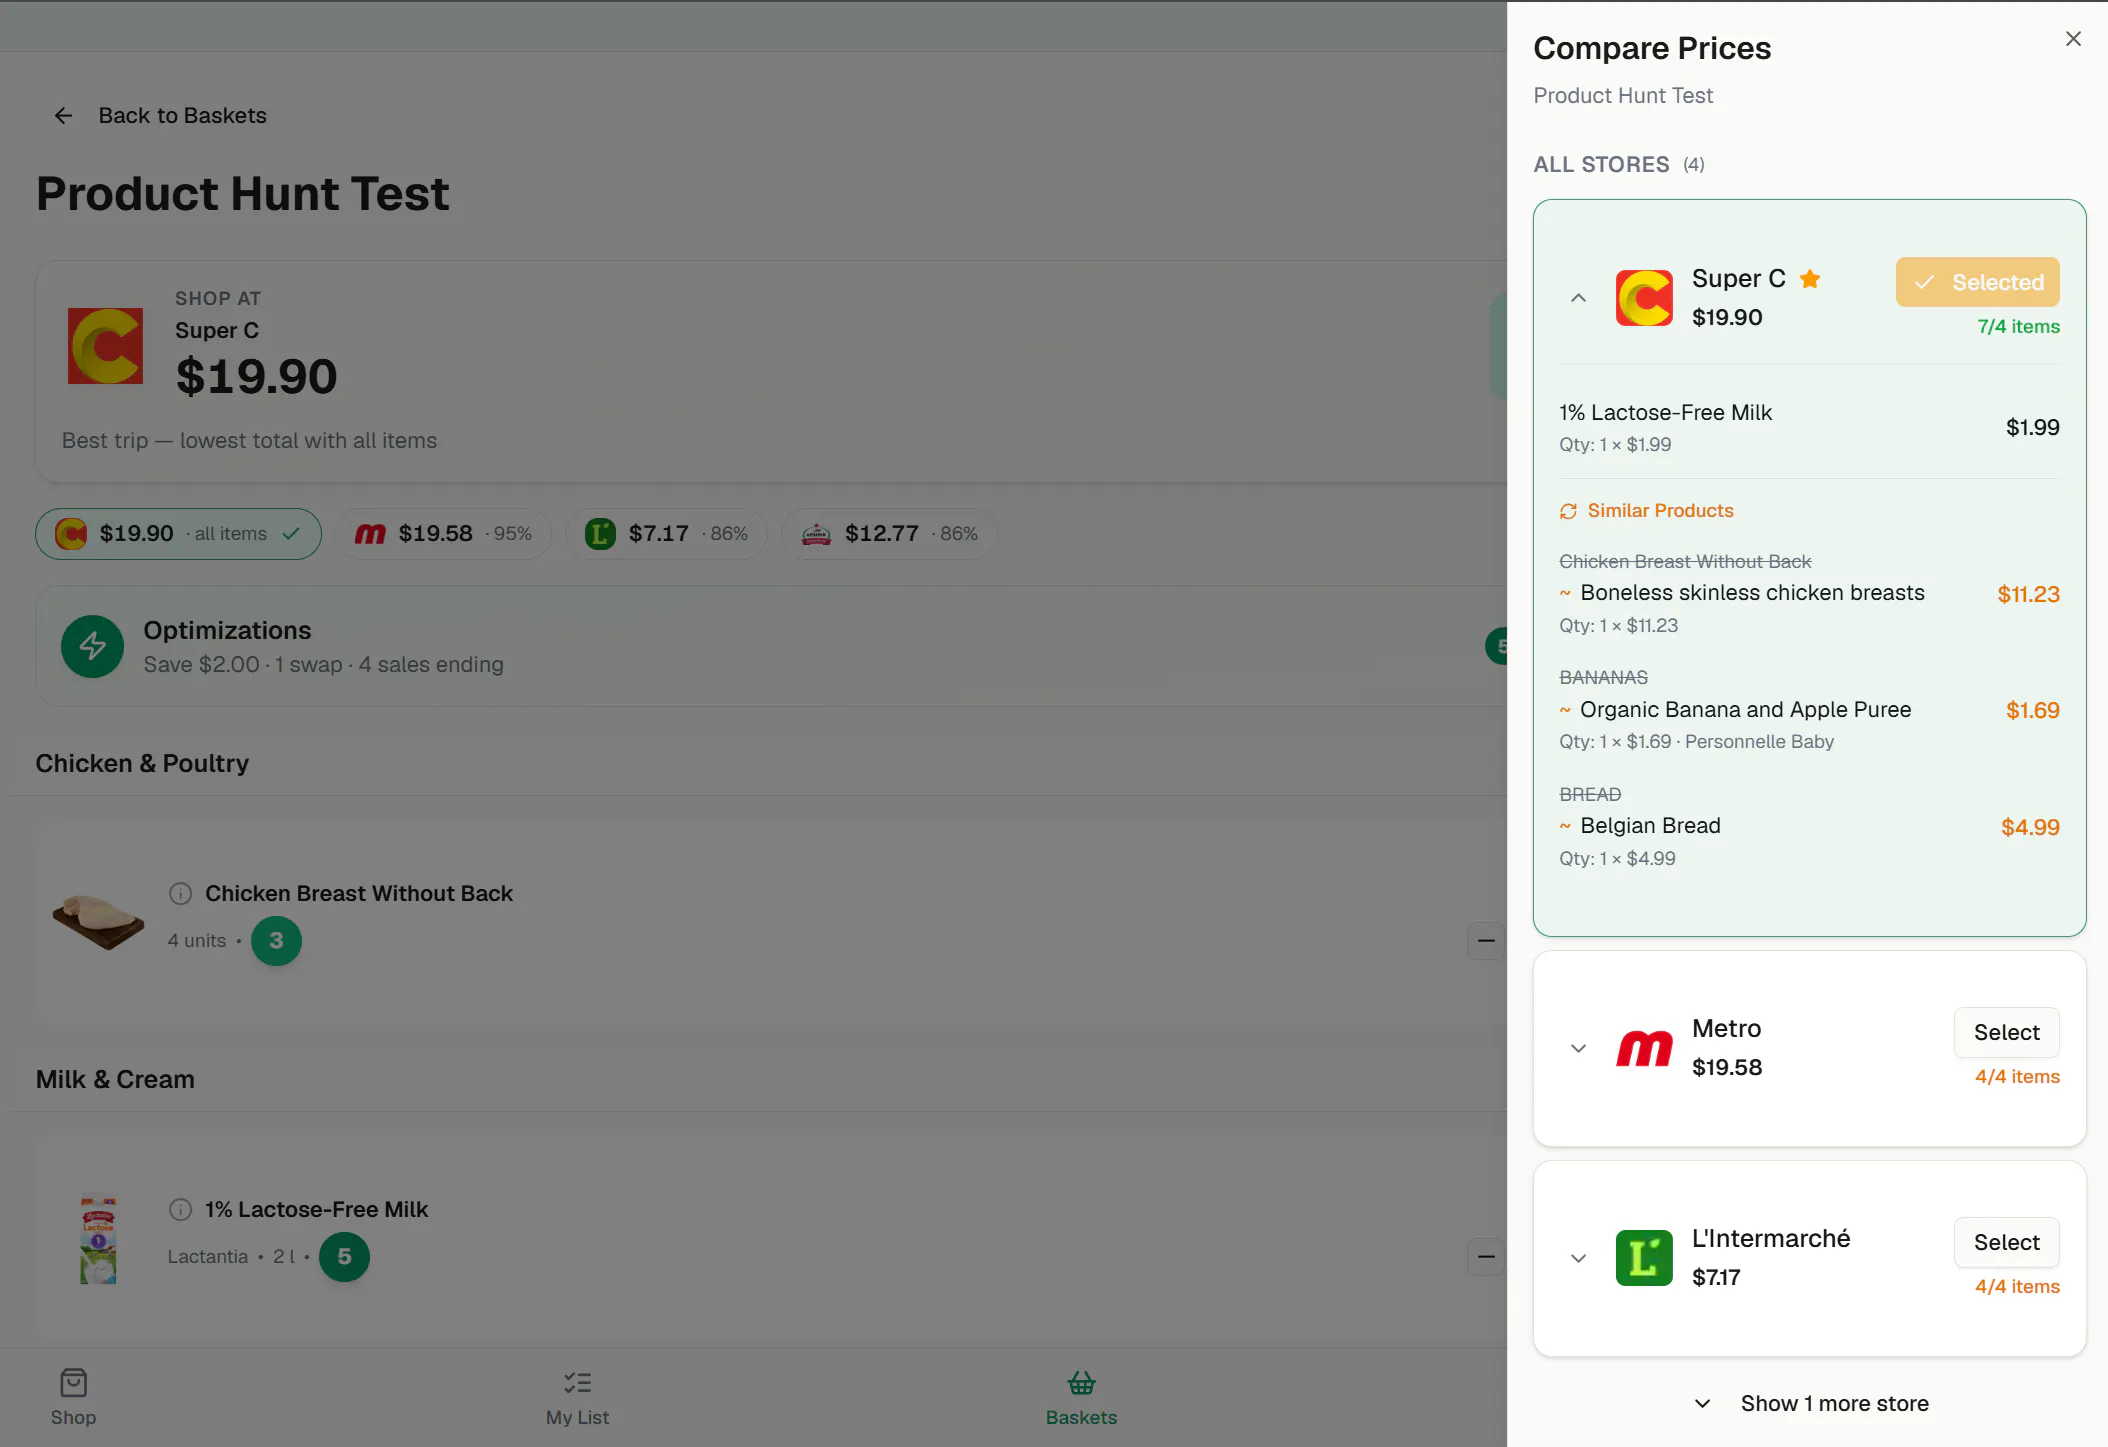Select the L'Intermarché $7.17 price chip

666,534
